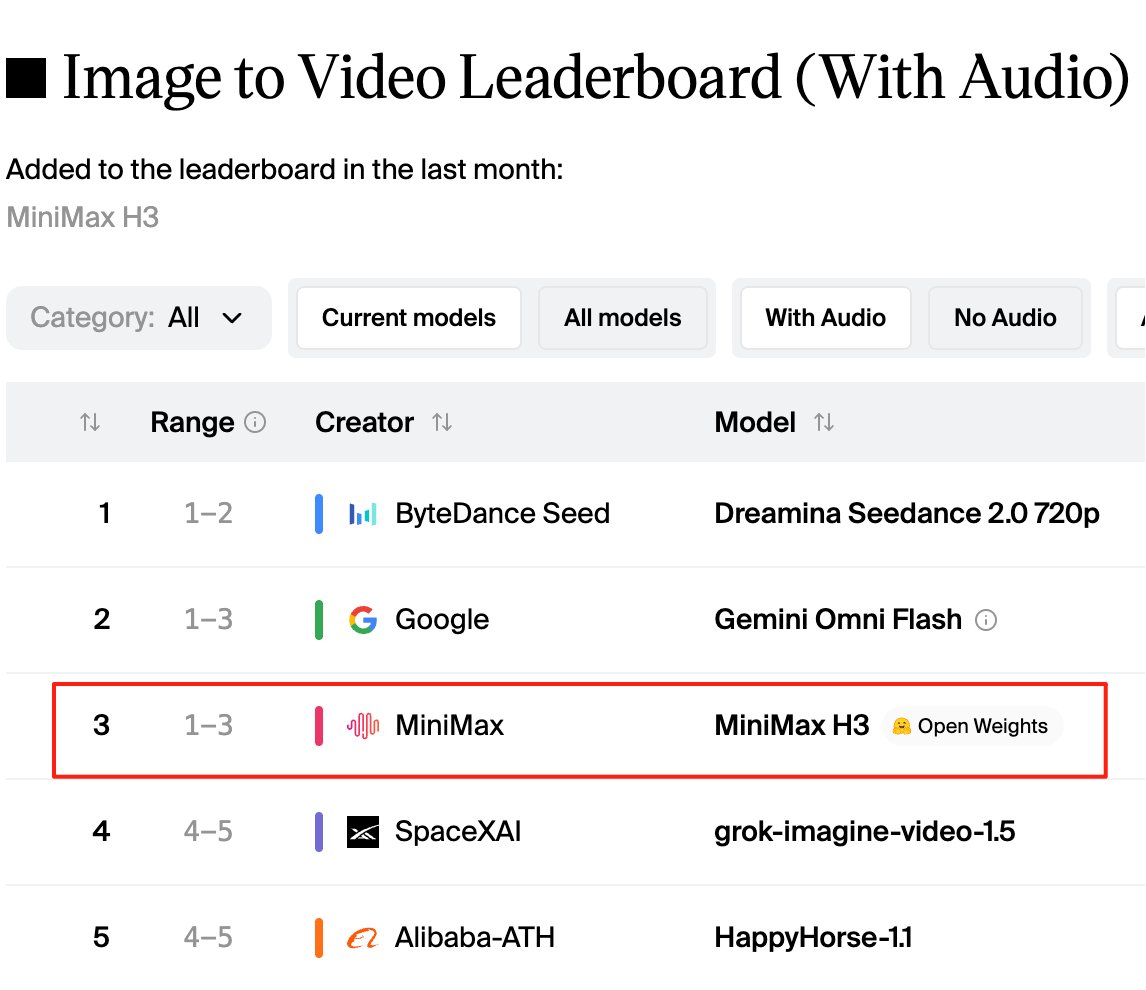Image resolution: width=1146 pixels, height=990 pixels.
Task: Click the Model column header
Action: click(754, 422)
